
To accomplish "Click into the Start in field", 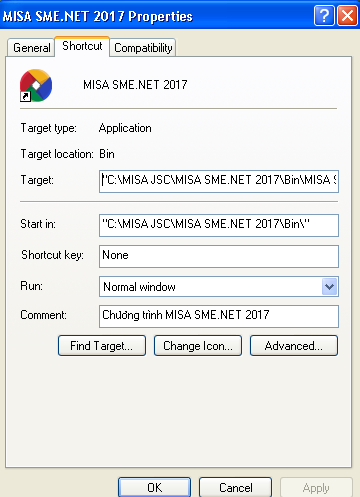I will 219,225.
